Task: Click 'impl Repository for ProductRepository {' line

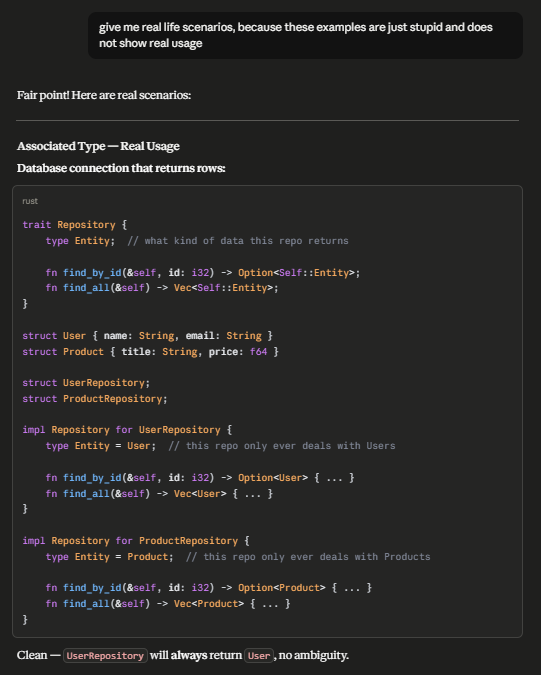Action: 136,541
